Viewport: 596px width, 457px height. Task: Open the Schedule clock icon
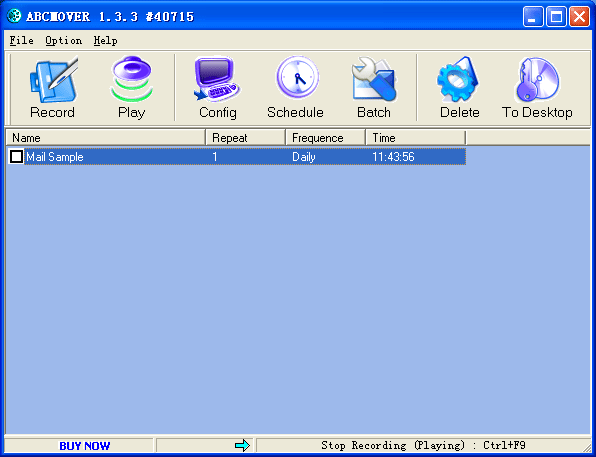297,77
